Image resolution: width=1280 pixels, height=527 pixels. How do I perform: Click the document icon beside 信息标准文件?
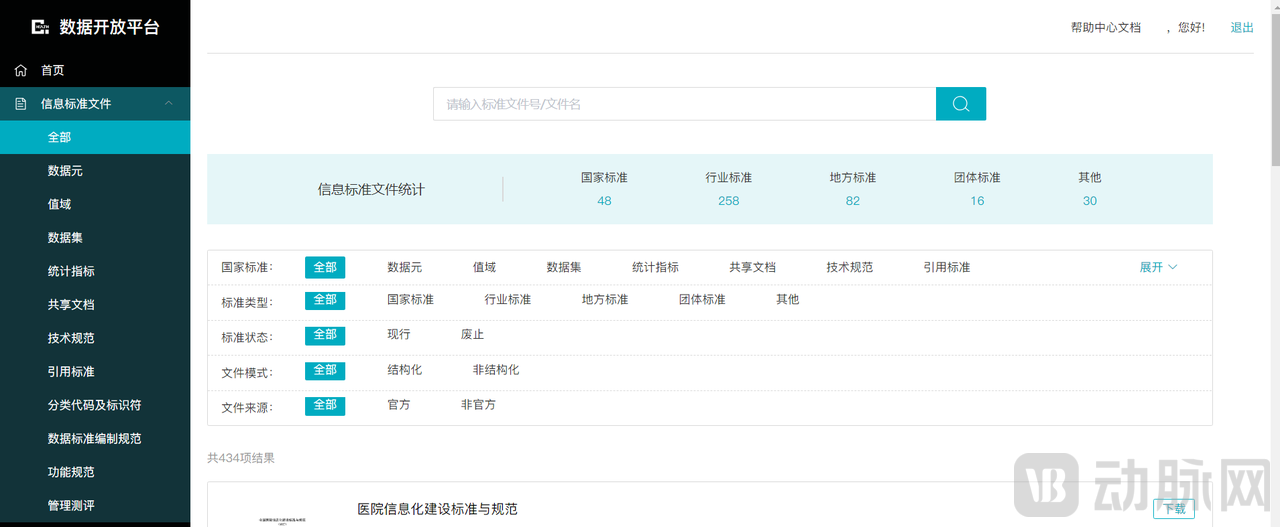[21, 103]
